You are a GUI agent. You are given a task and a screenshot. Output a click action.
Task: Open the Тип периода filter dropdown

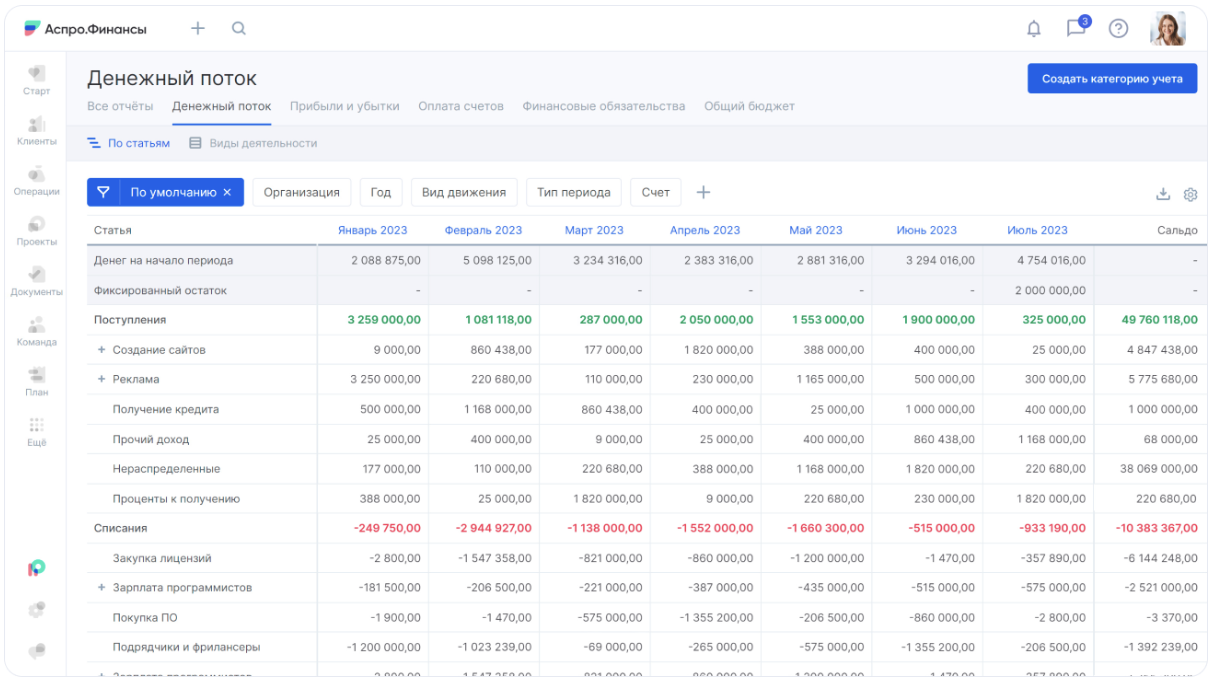point(573,193)
